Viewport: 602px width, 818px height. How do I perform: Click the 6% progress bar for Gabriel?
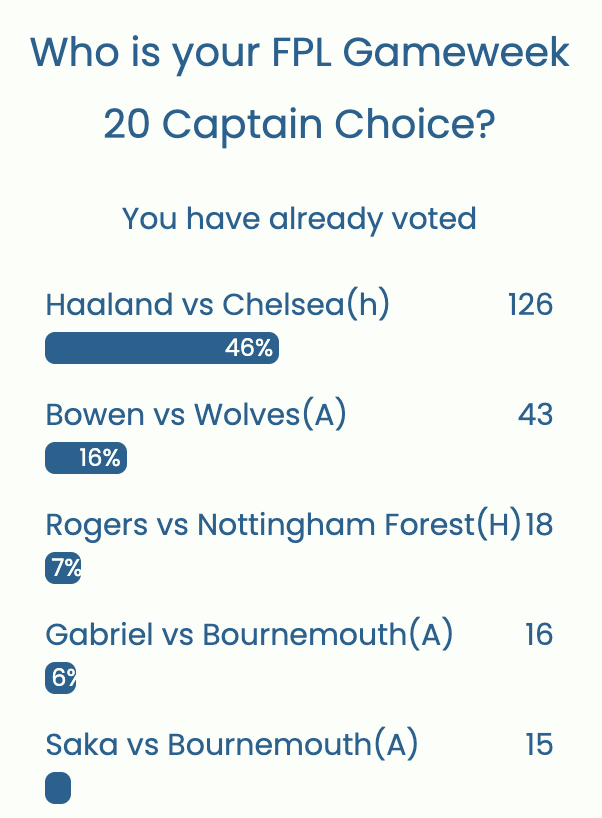tap(60, 678)
